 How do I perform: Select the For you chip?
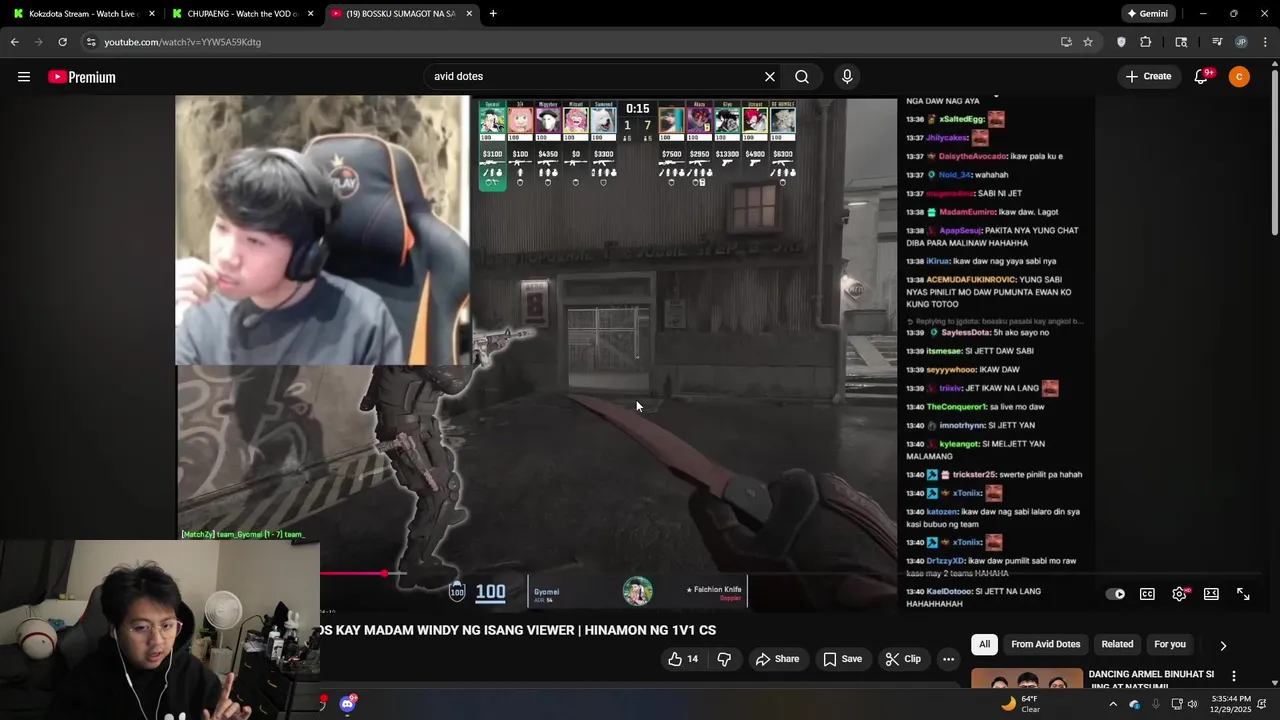1170,644
